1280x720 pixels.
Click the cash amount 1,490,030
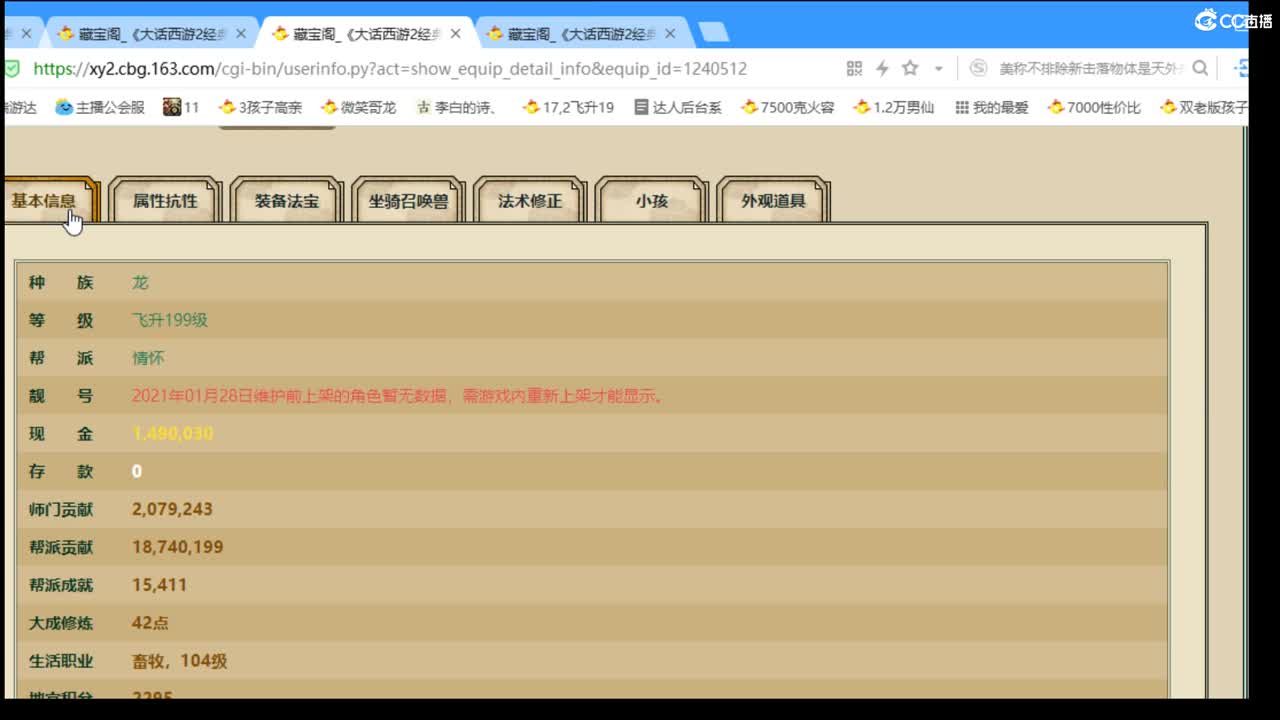click(173, 434)
